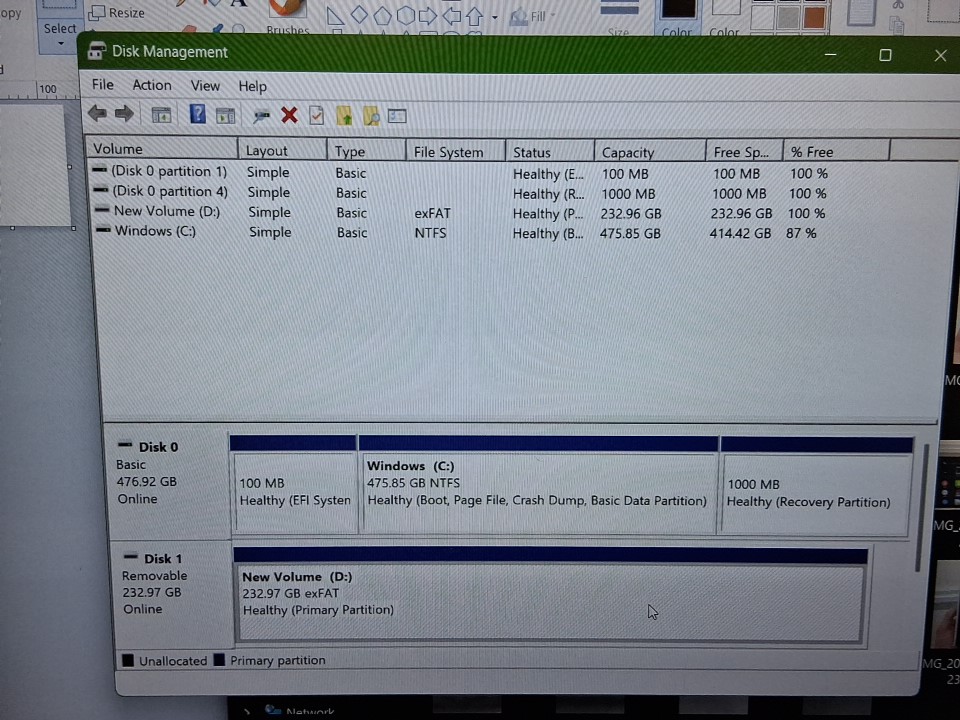Click the Resize button in Paint
This screenshot has width=960, height=720.
coord(118,13)
